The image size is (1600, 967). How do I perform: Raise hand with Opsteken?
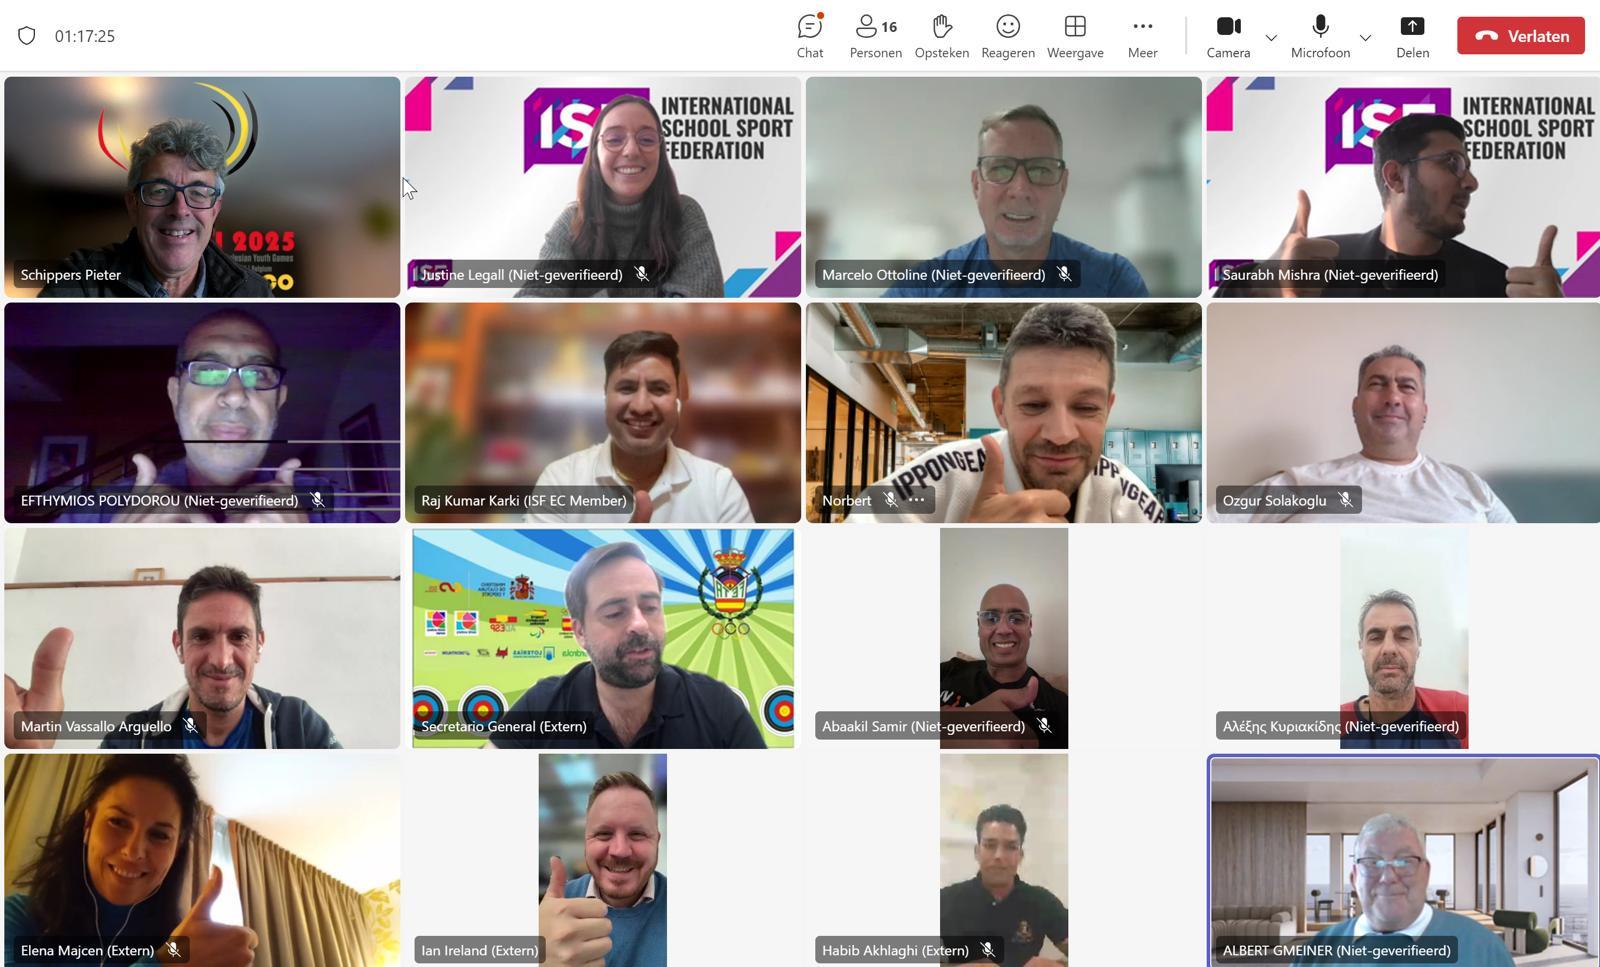click(x=941, y=36)
